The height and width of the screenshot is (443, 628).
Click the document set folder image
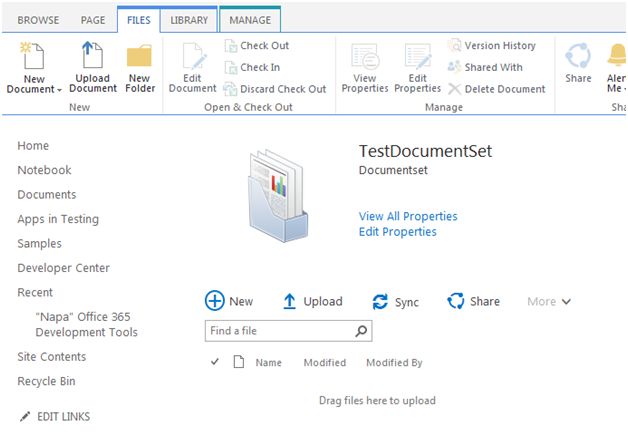[278, 196]
